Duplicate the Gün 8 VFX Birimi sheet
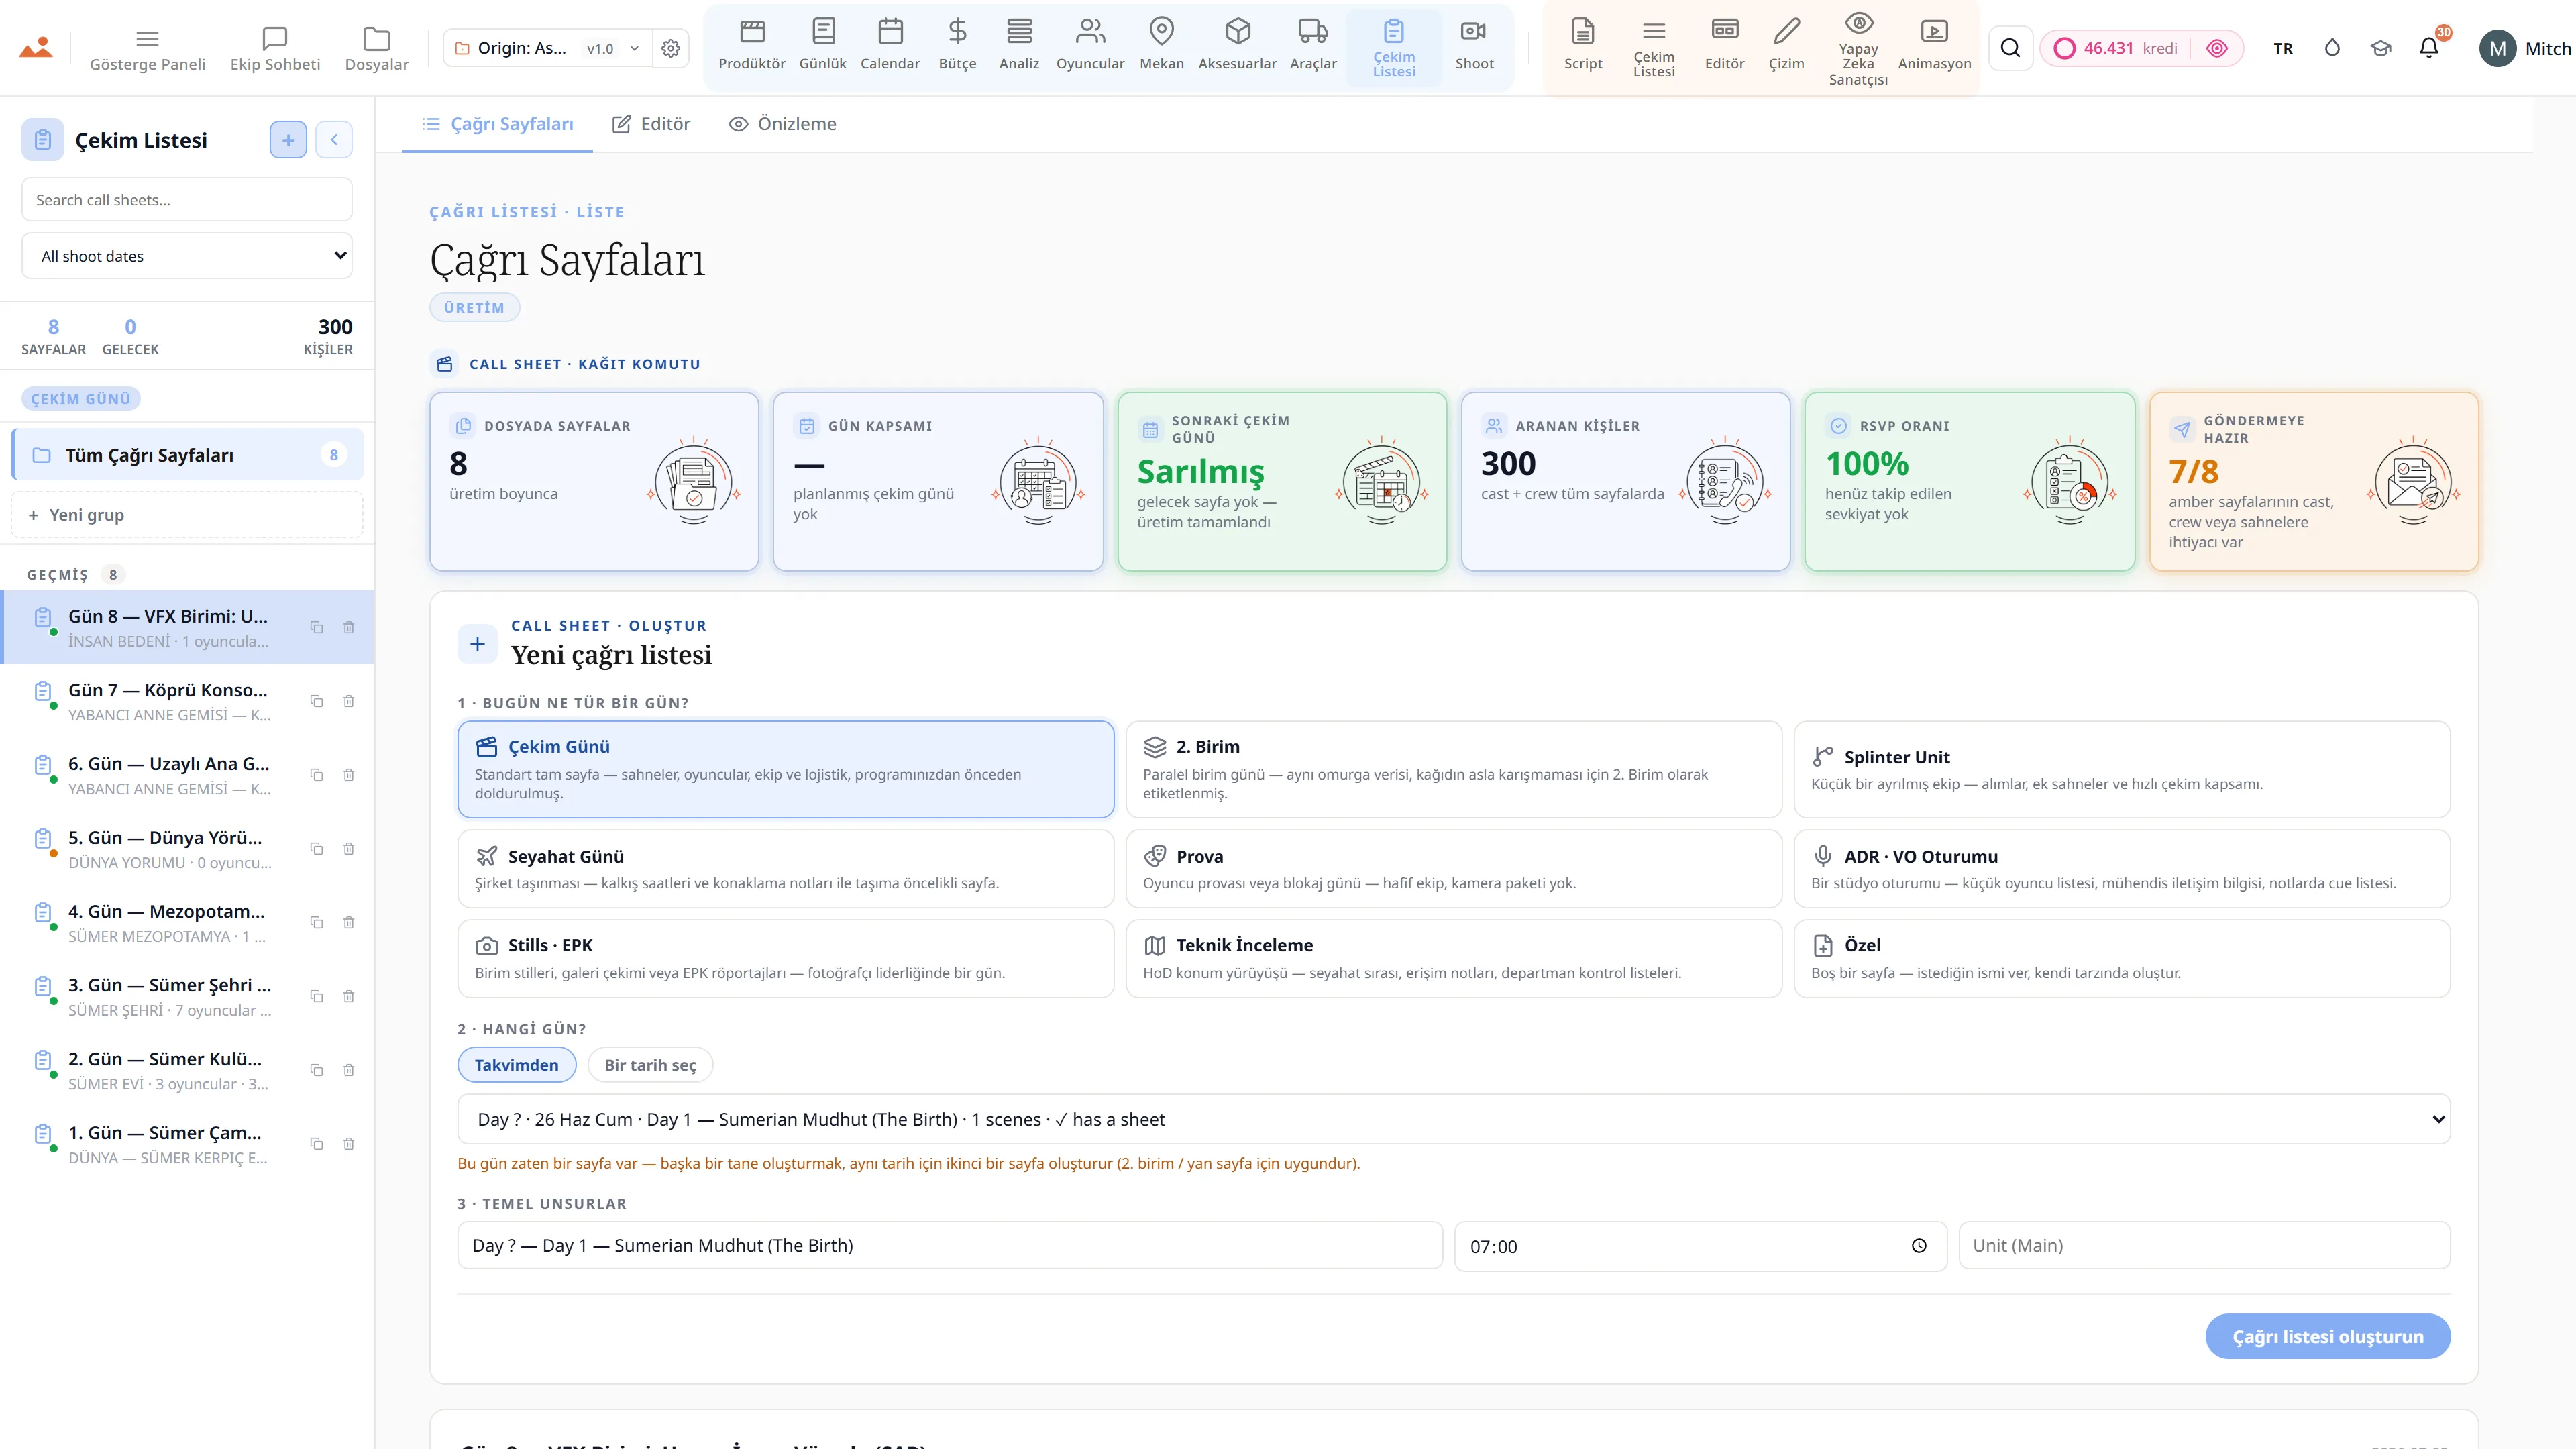The width and height of the screenshot is (2576, 1449). tap(316, 627)
